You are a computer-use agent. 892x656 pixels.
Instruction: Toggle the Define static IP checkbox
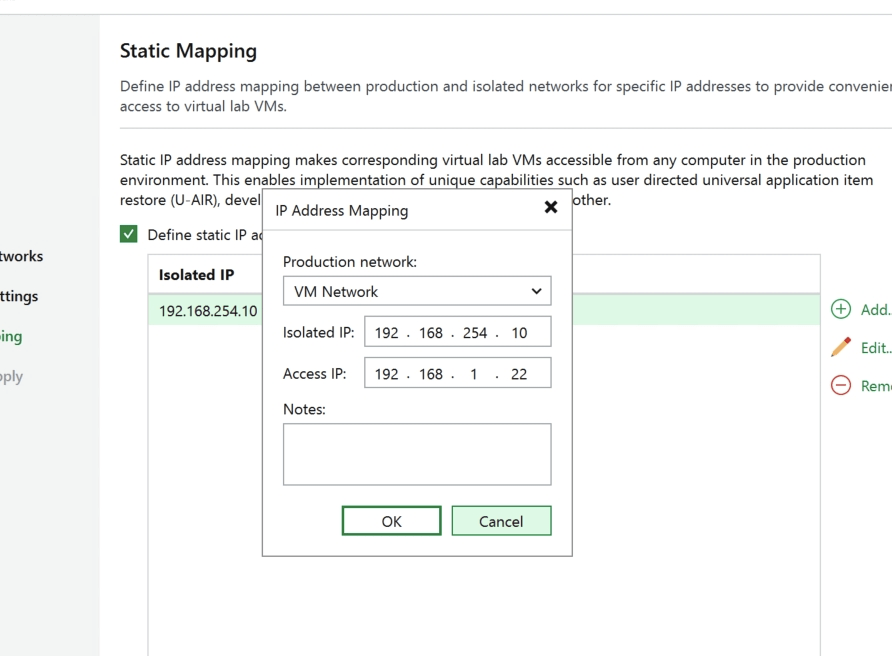coord(129,234)
